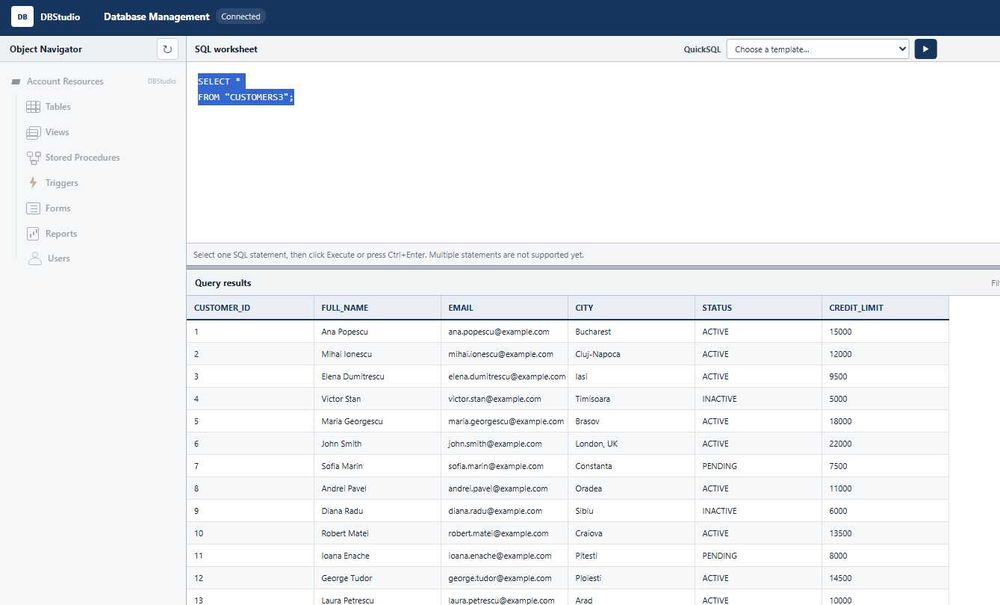Screen dimensions: 1000x605
Task: Click the mihai.ionescu@example.com email cell
Action: pos(504,354)
